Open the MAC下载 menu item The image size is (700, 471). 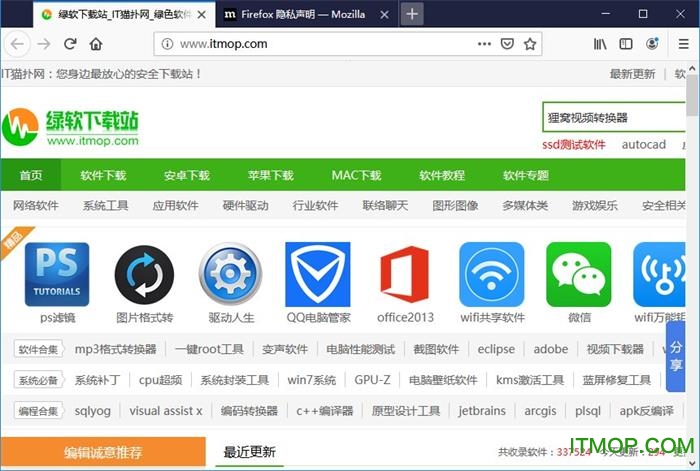pyautogui.click(x=356, y=175)
